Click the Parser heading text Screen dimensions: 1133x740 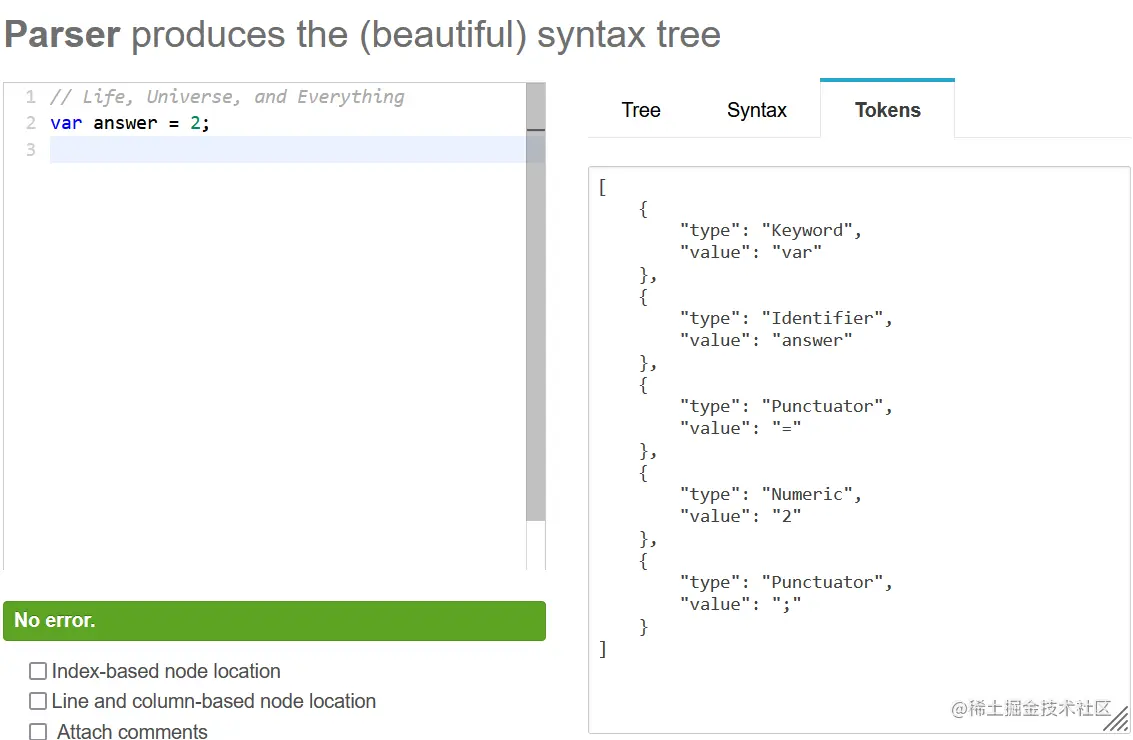tap(62, 35)
